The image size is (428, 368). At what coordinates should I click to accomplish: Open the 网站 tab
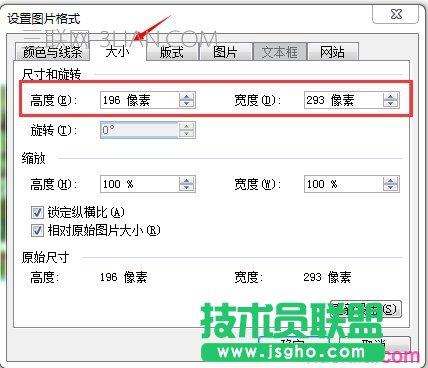(332, 52)
